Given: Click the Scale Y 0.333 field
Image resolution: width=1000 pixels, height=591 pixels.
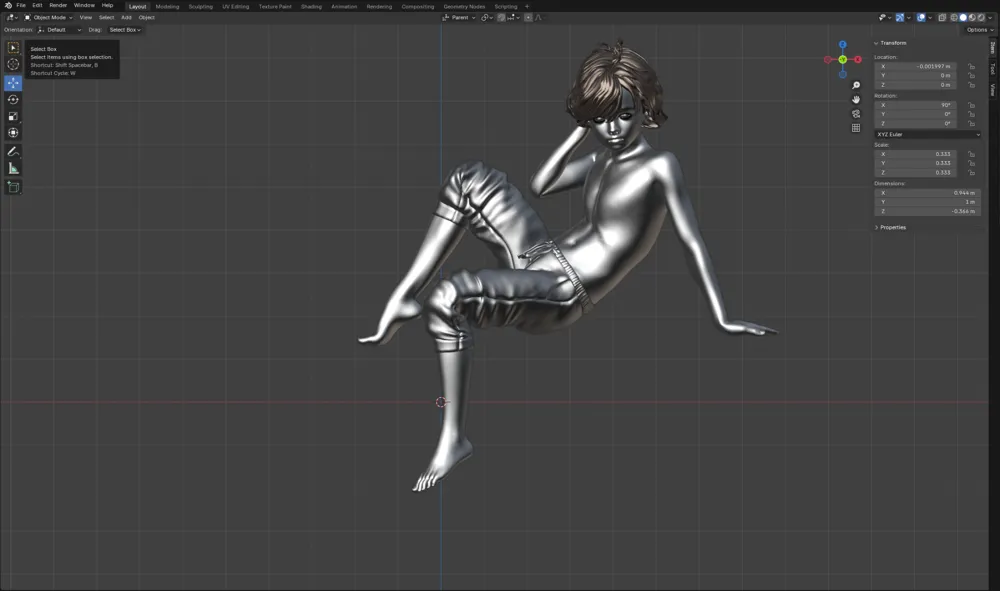Looking at the screenshot, I should click(915, 163).
